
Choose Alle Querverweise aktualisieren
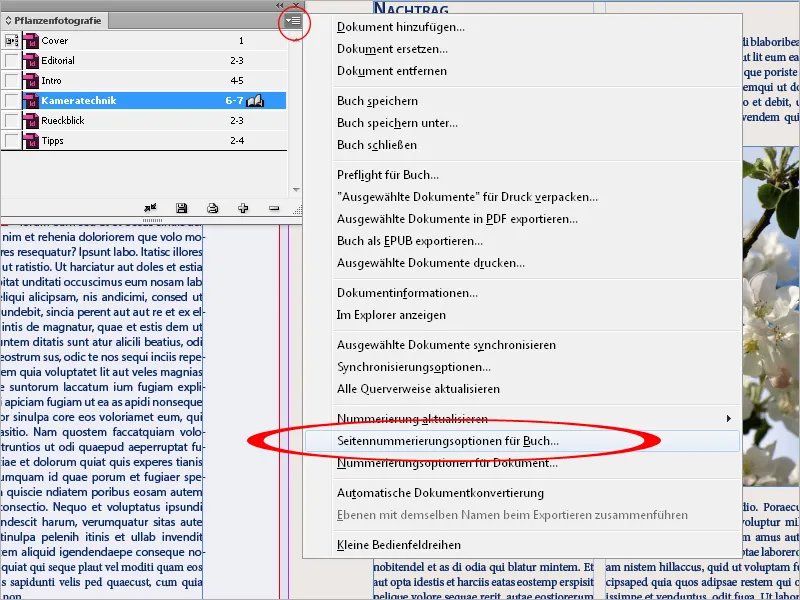coord(418,389)
